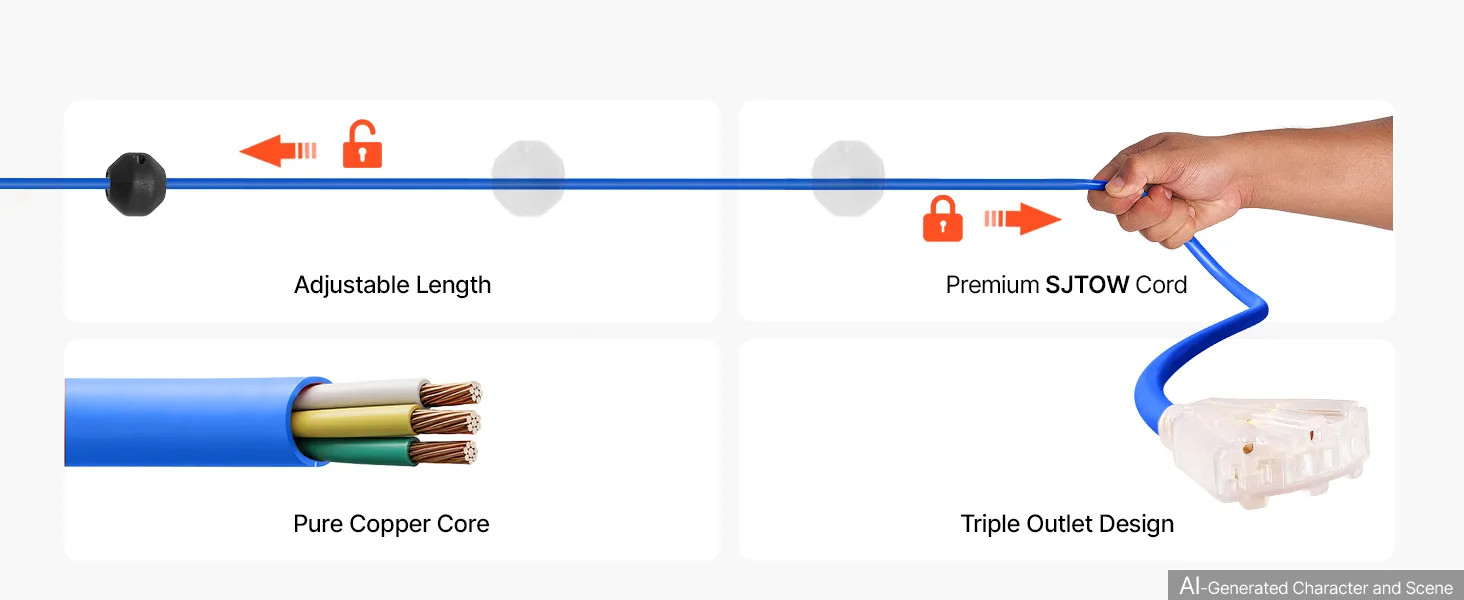Viewport: 1464px width, 600px height.
Task: Click the black cord clip
Action: pyautogui.click(x=136, y=184)
